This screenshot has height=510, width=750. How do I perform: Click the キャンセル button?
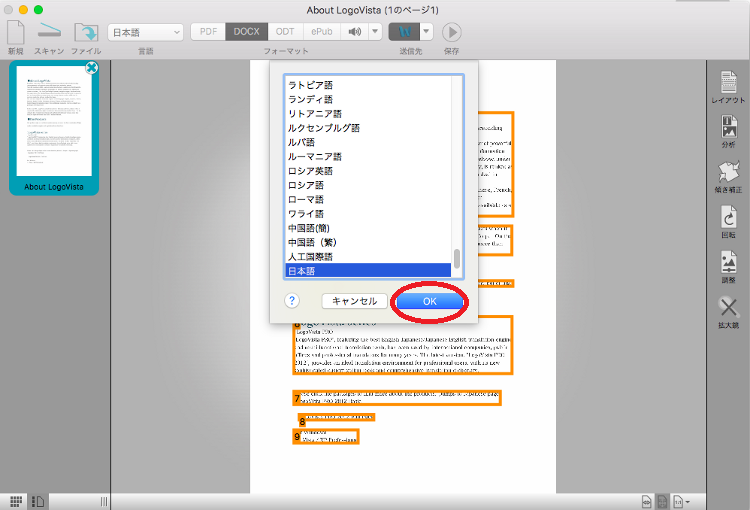coord(354,301)
